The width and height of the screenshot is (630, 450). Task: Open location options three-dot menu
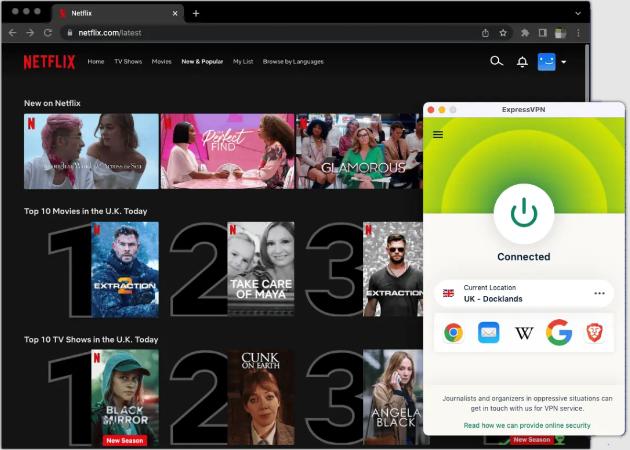coord(599,293)
